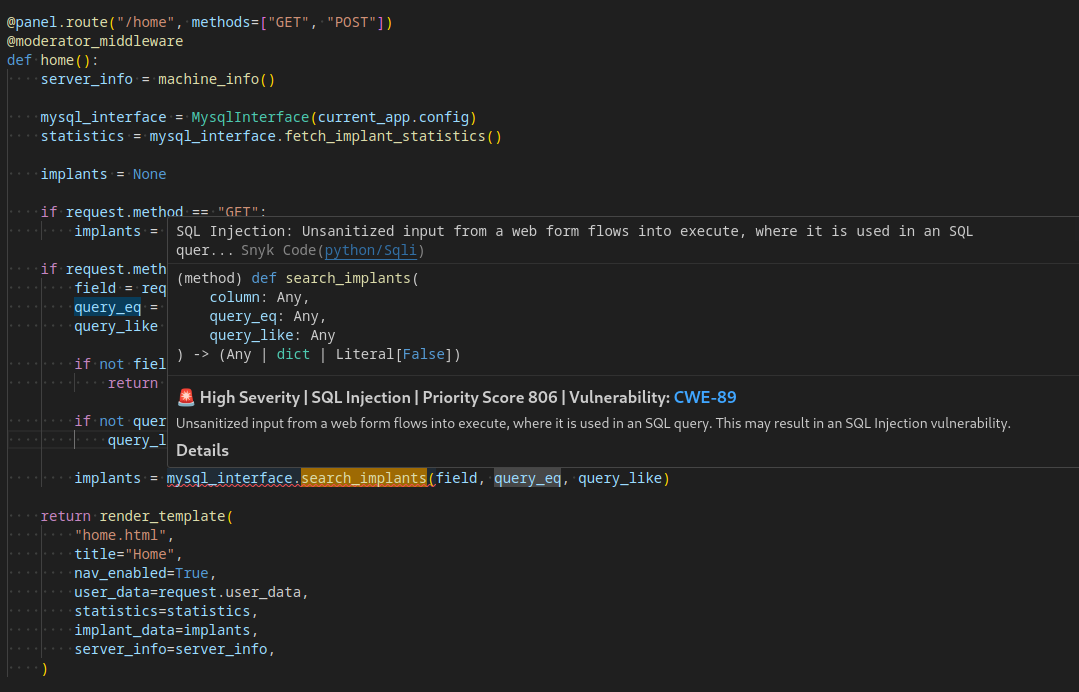This screenshot has width=1079, height=692.
Task: Select the highlighted query_eq variable assignment
Action: pos(107,307)
